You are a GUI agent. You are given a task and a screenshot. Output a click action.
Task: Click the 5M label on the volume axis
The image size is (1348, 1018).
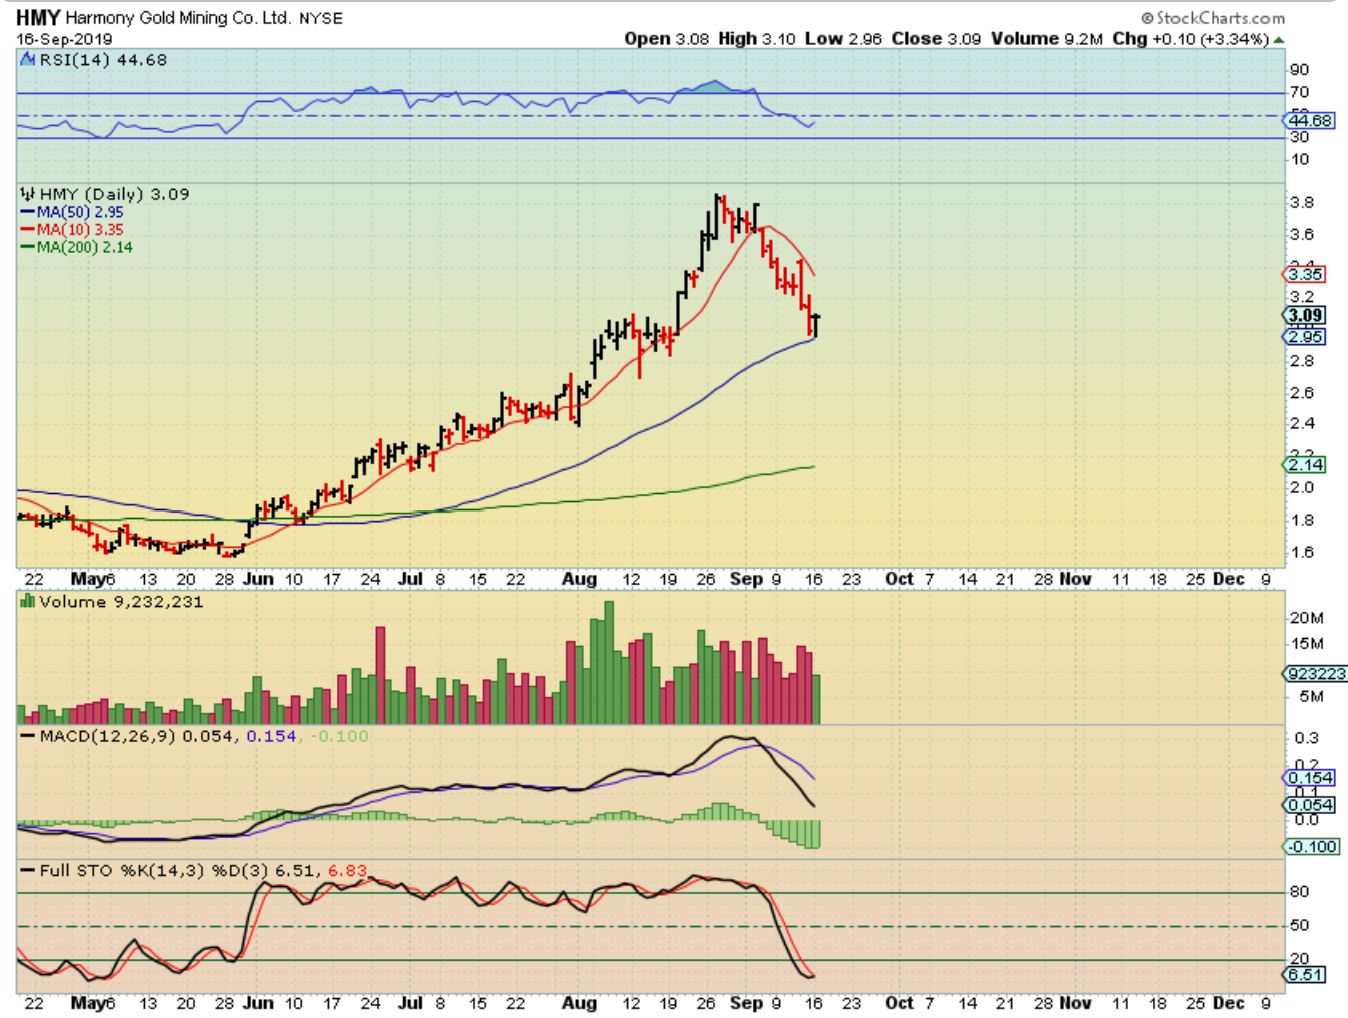tap(1311, 697)
